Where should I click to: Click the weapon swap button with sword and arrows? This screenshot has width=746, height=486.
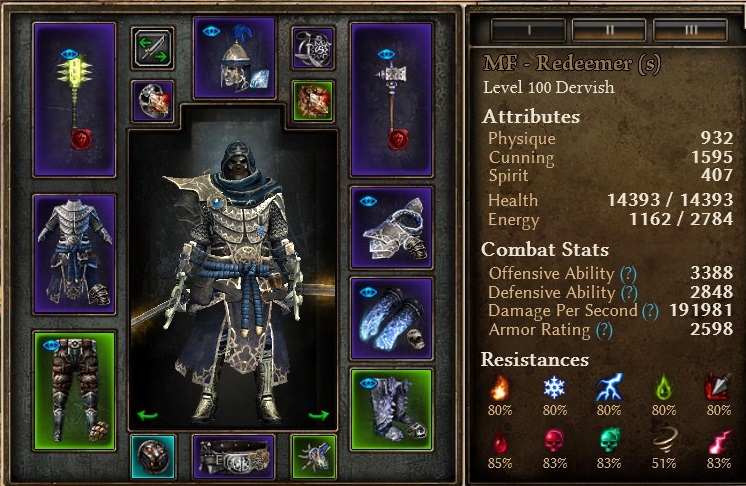[x=152, y=48]
